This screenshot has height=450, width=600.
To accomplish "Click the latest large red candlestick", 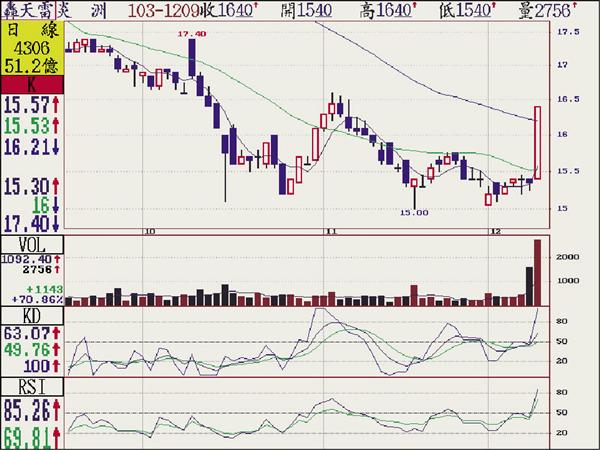I will (537, 142).
